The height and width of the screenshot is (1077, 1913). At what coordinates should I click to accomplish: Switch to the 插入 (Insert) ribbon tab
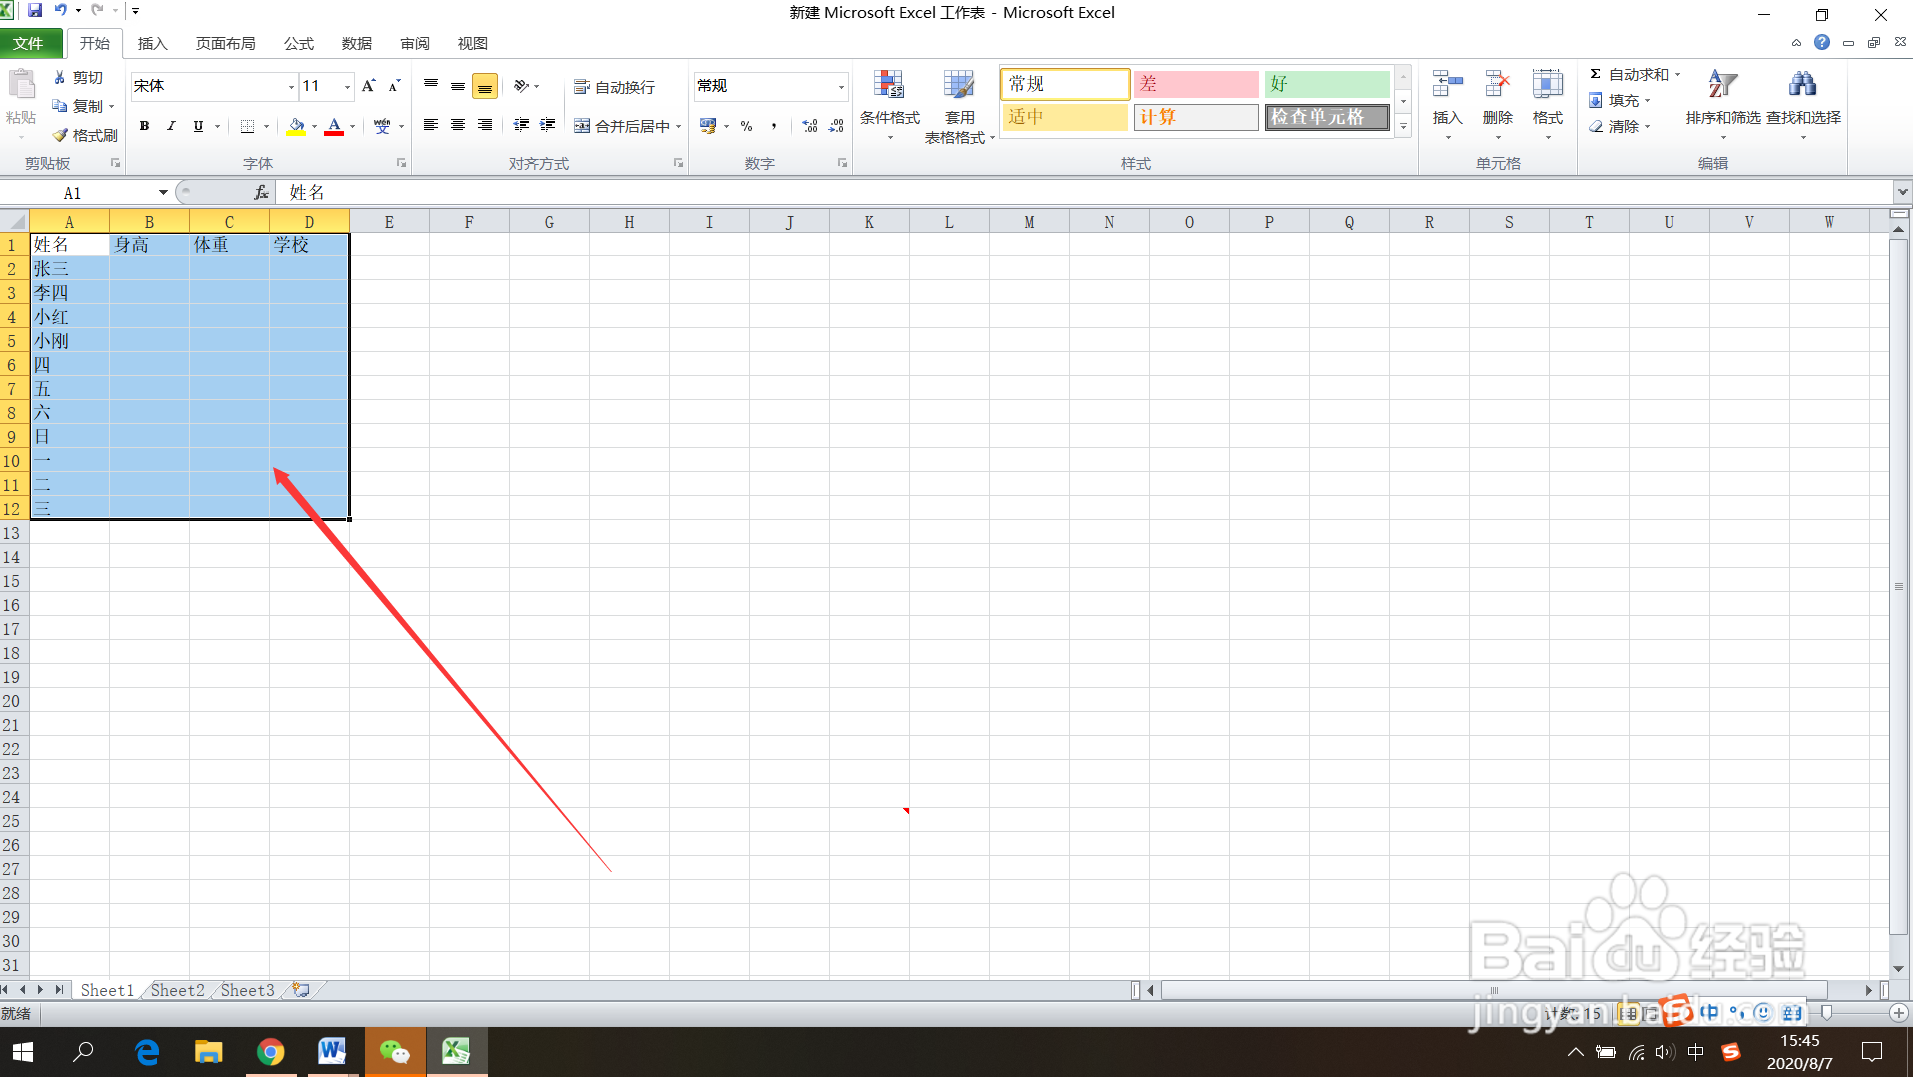[x=153, y=43]
